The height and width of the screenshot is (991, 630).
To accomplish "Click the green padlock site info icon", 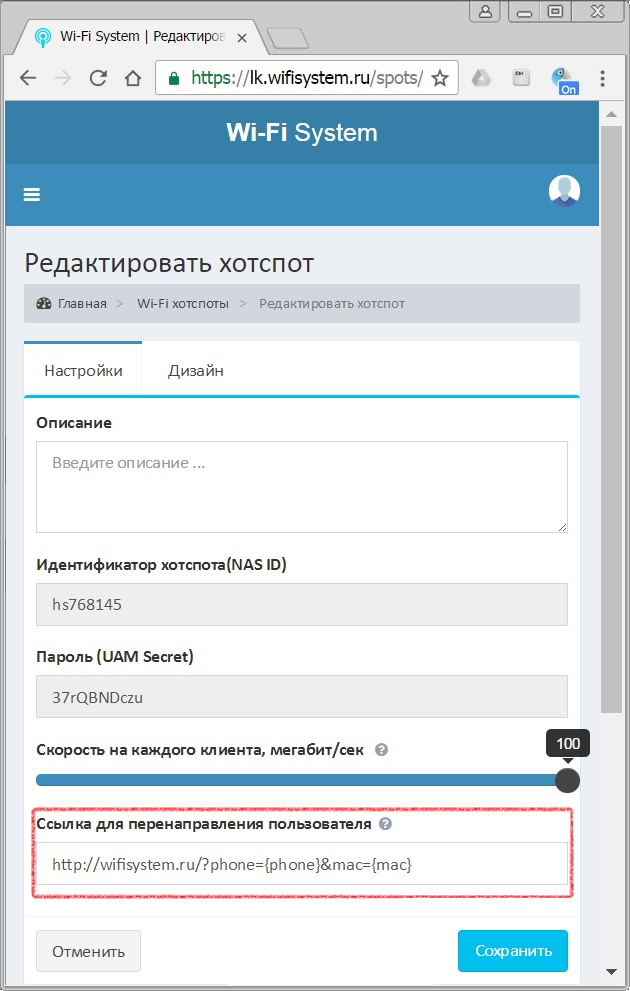I will pyautogui.click(x=174, y=78).
